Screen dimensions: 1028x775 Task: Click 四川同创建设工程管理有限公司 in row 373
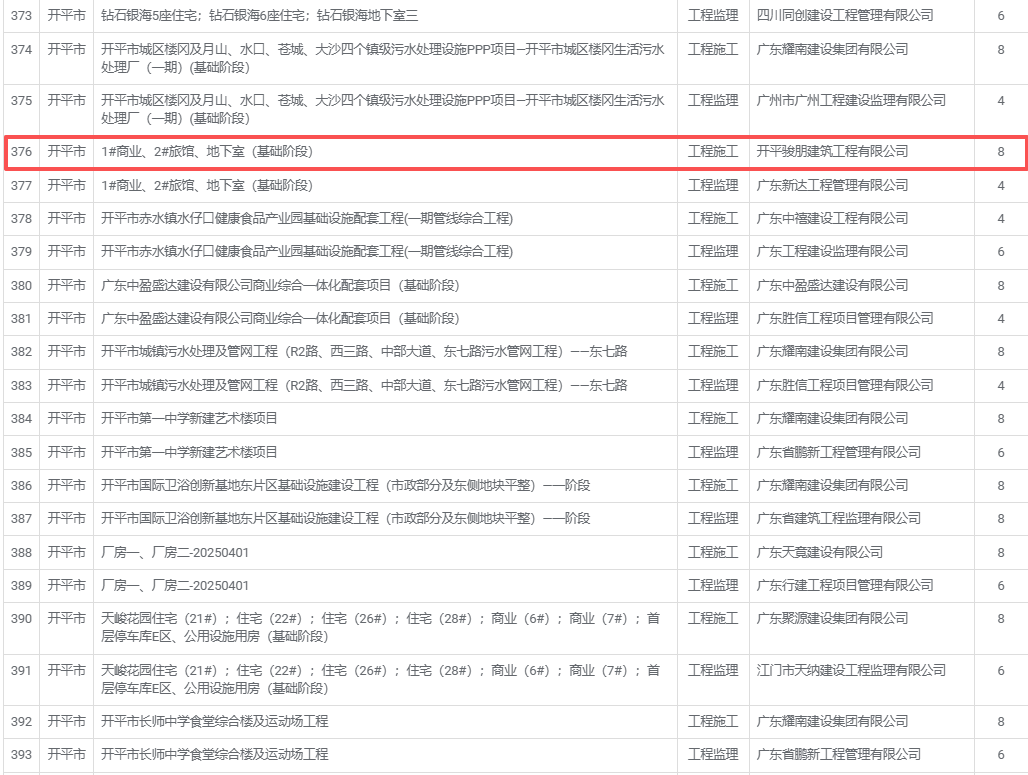point(845,16)
